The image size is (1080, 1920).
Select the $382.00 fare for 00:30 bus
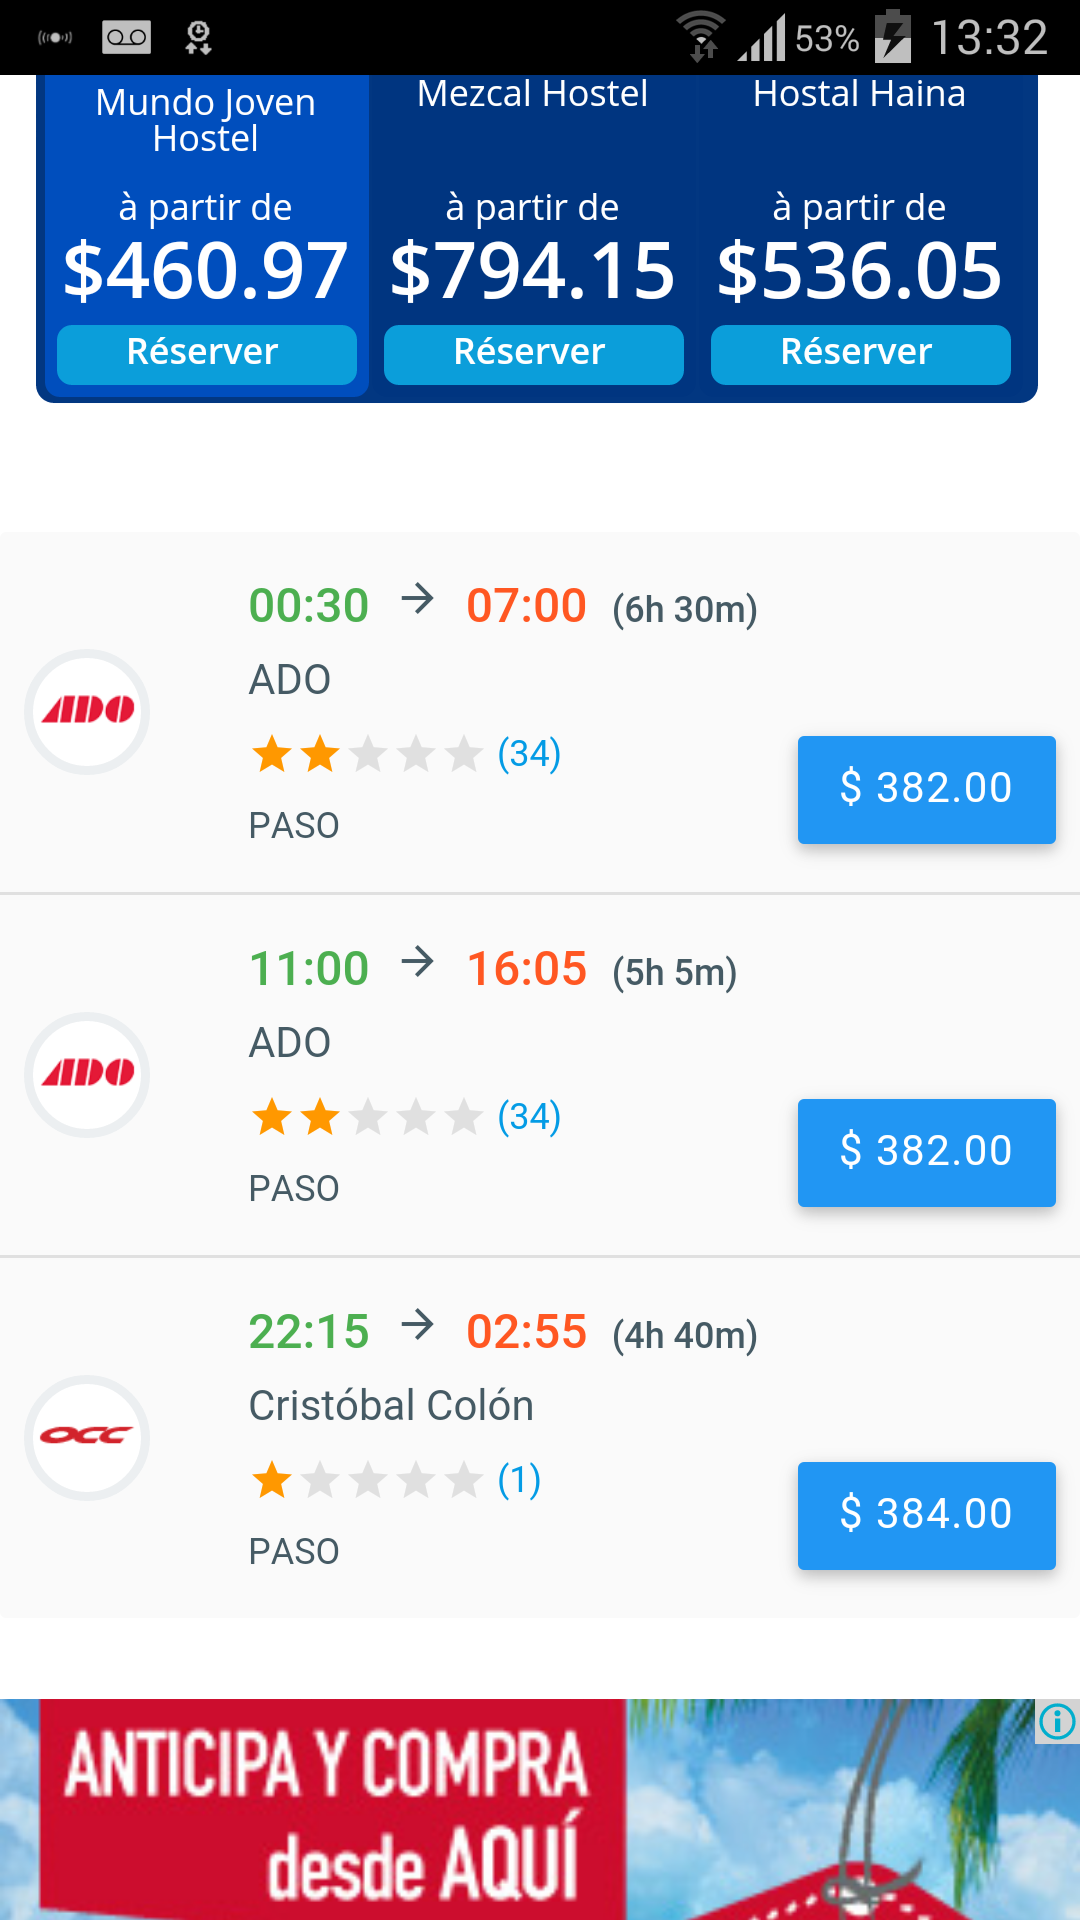point(926,789)
